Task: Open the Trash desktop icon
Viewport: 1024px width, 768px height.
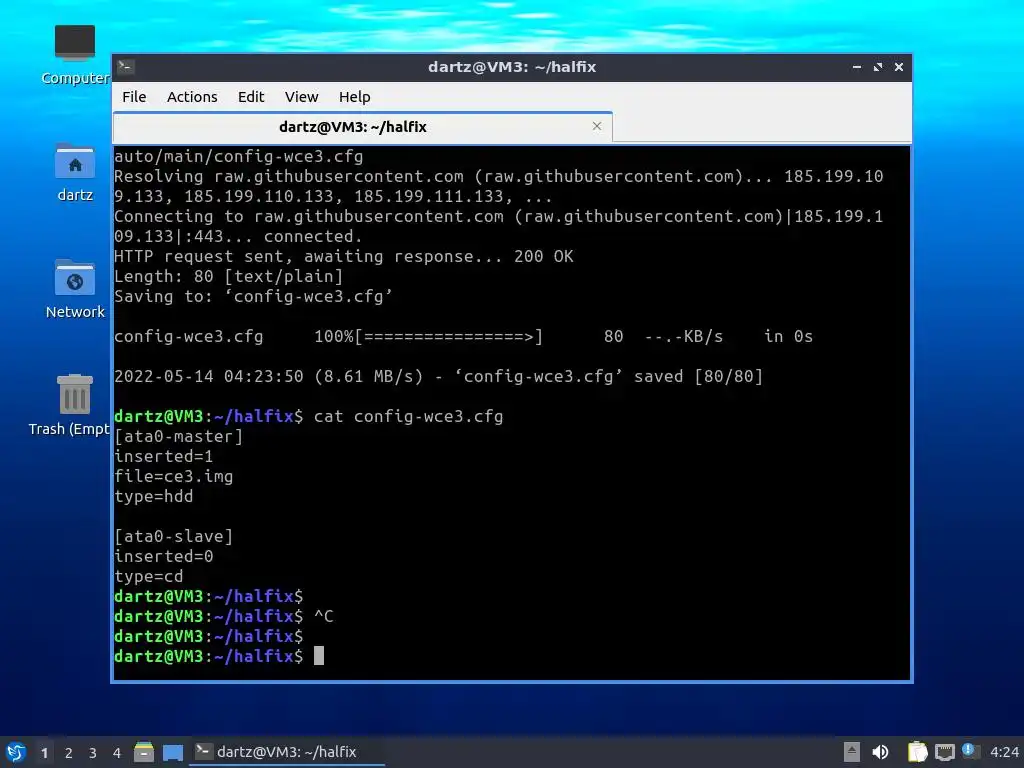Action: (x=69, y=405)
